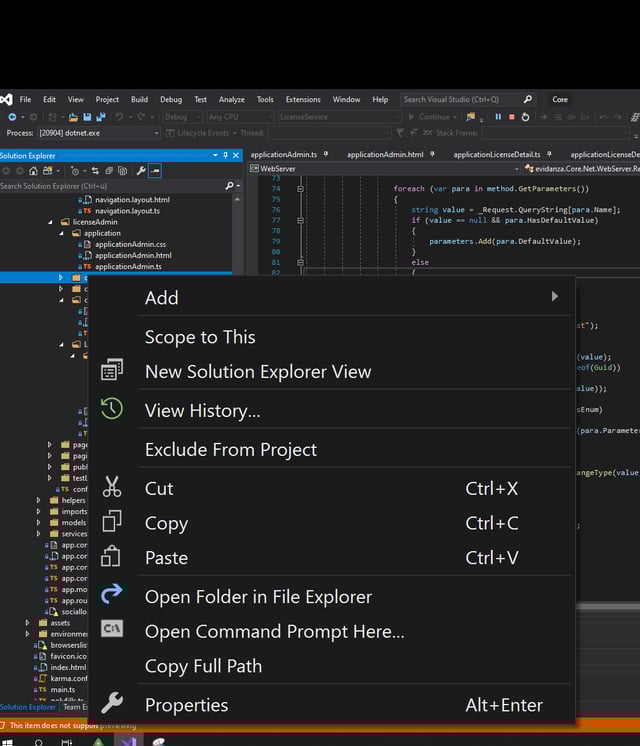Collapse All in Solution Explorer
This screenshot has height=746, width=640.
pos(109,171)
